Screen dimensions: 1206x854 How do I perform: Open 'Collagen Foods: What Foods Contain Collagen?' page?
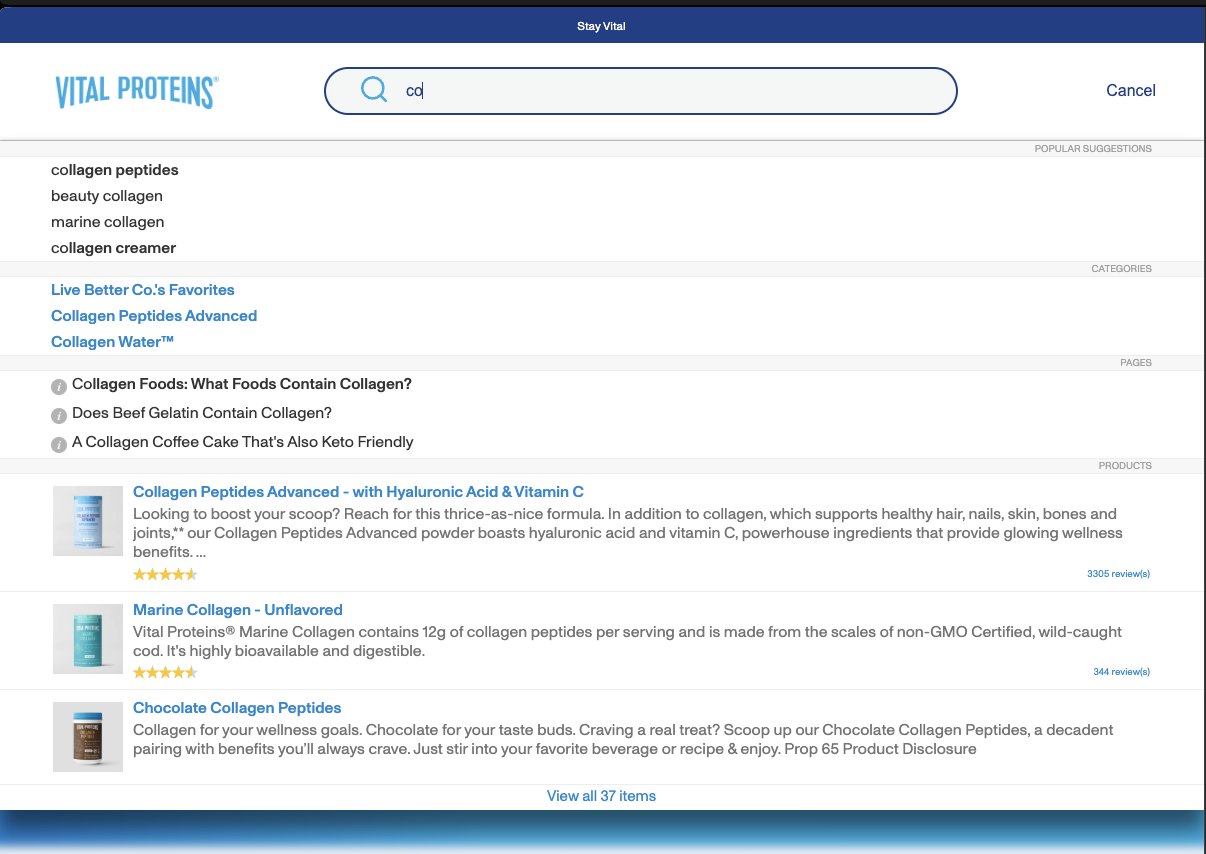coord(242,384)
